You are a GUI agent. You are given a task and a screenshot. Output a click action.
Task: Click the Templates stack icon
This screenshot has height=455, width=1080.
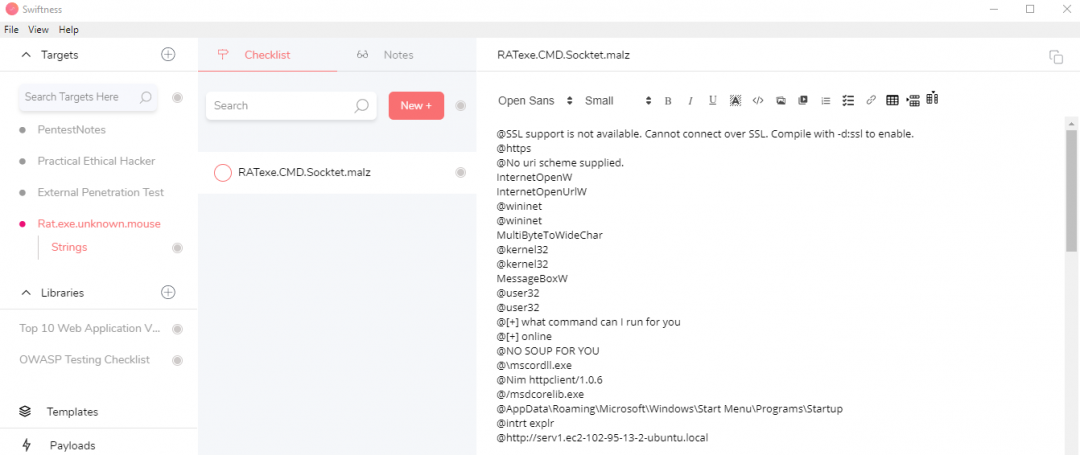point(25,412)
